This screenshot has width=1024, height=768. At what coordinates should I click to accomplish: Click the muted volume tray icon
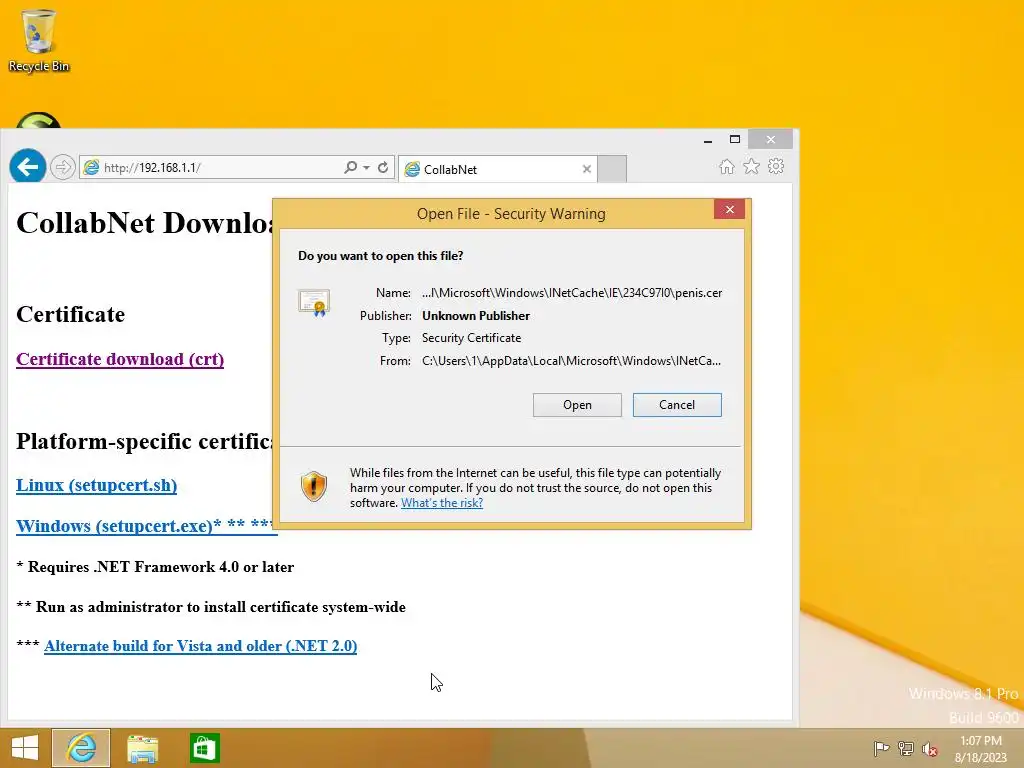tap(929, 749)
